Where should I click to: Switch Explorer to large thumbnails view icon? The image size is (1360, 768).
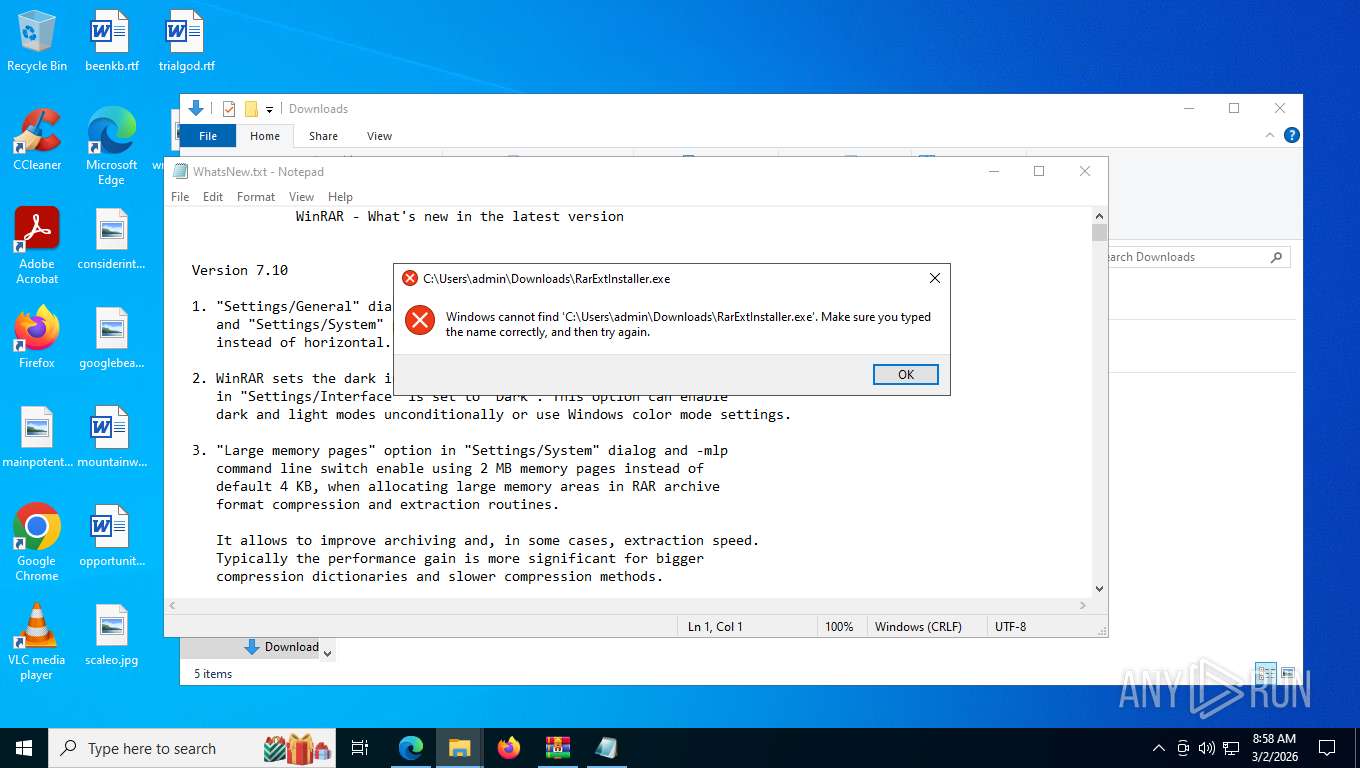click(1288, 673)
